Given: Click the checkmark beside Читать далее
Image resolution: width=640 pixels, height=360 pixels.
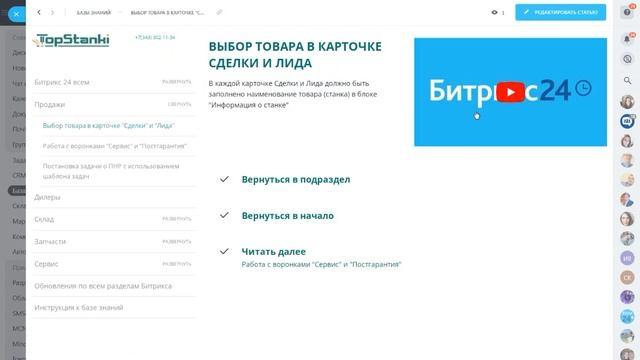Looking at the screenshot, I should pos(224,251).
